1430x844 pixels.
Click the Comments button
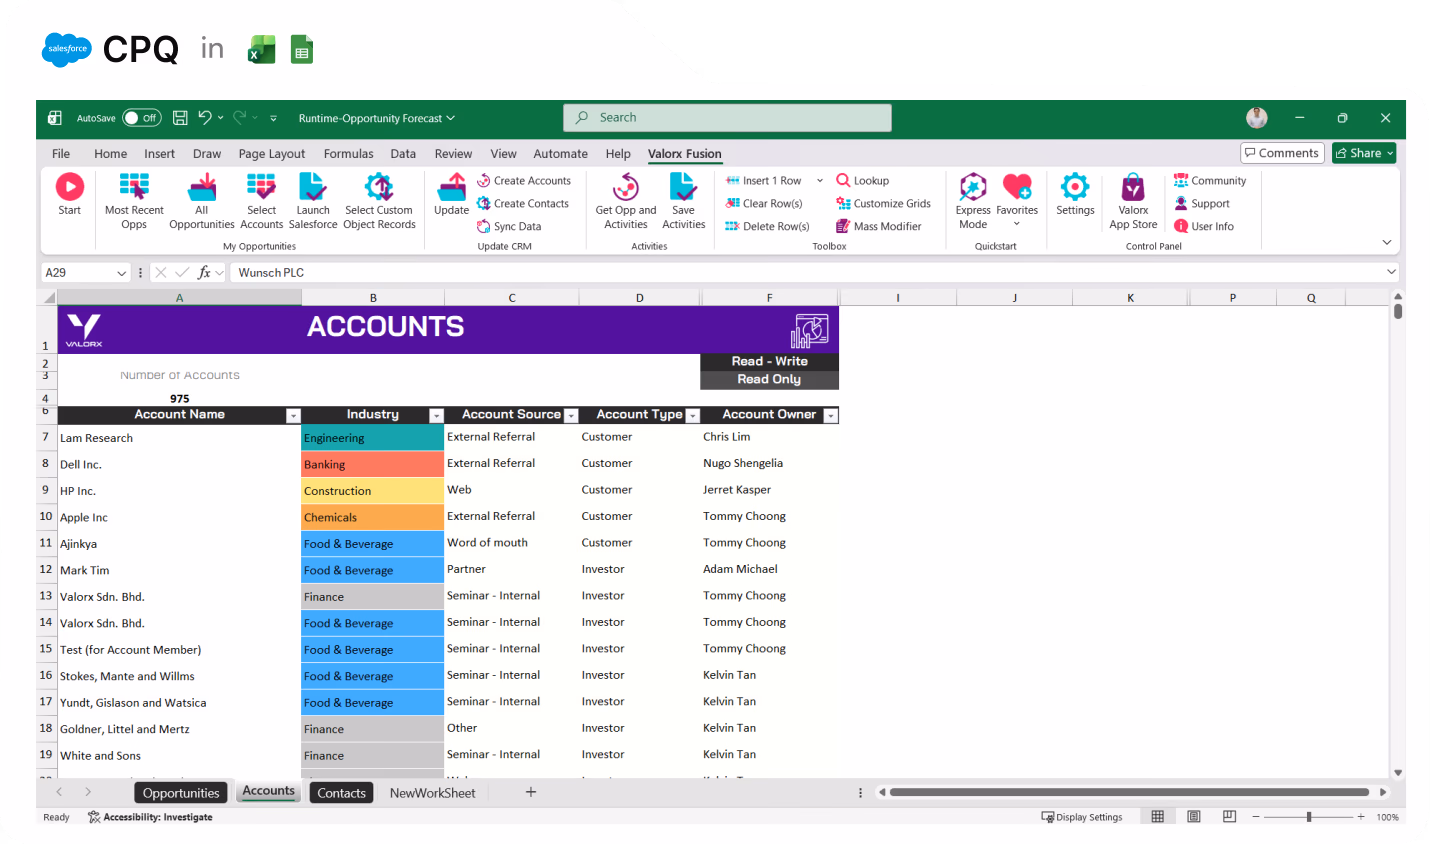pos(1281,153)
